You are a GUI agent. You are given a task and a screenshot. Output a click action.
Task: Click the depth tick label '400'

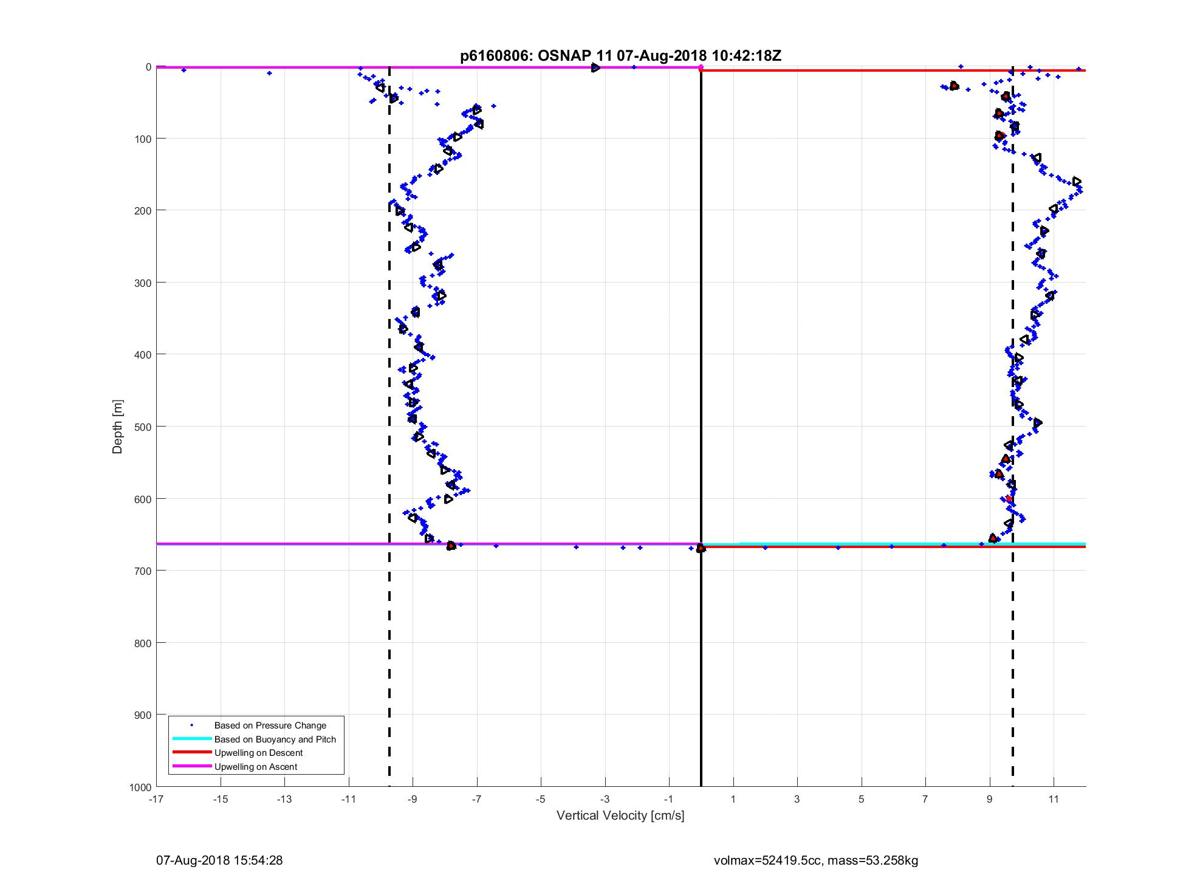(x=142, y=355)
